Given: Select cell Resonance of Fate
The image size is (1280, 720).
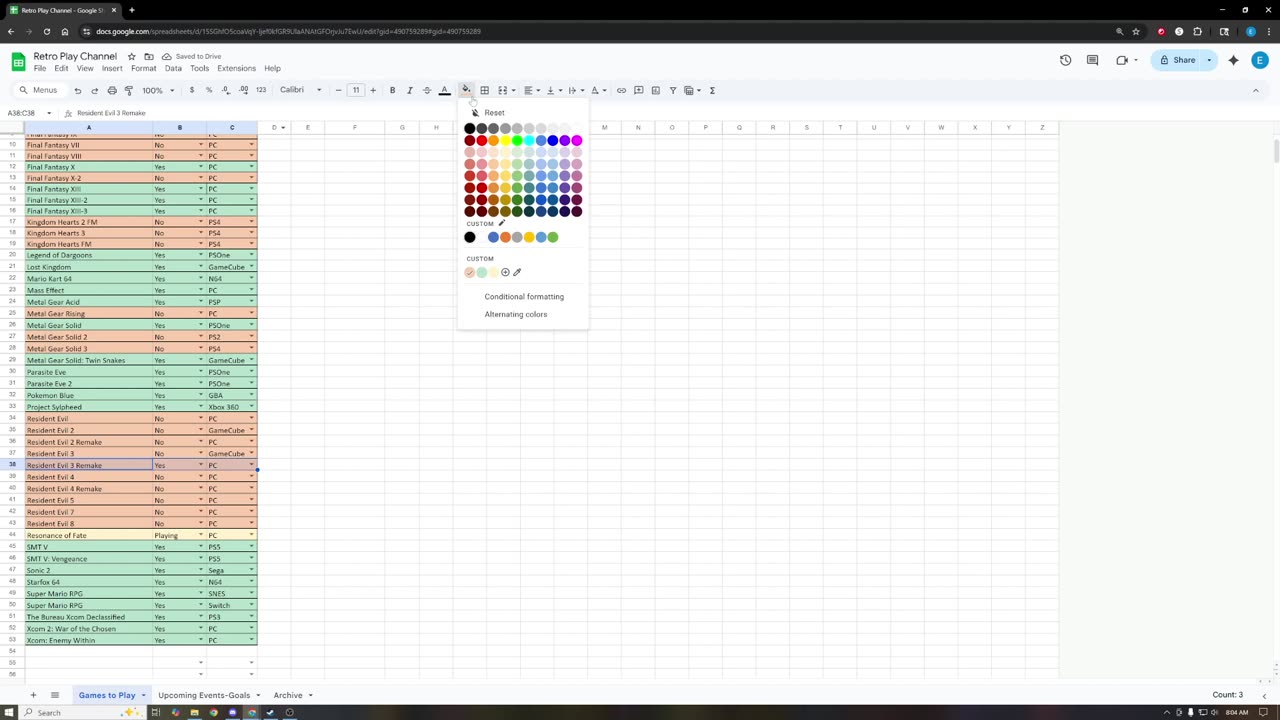Looking at the screenshot, I should click(x=88, y=535).
